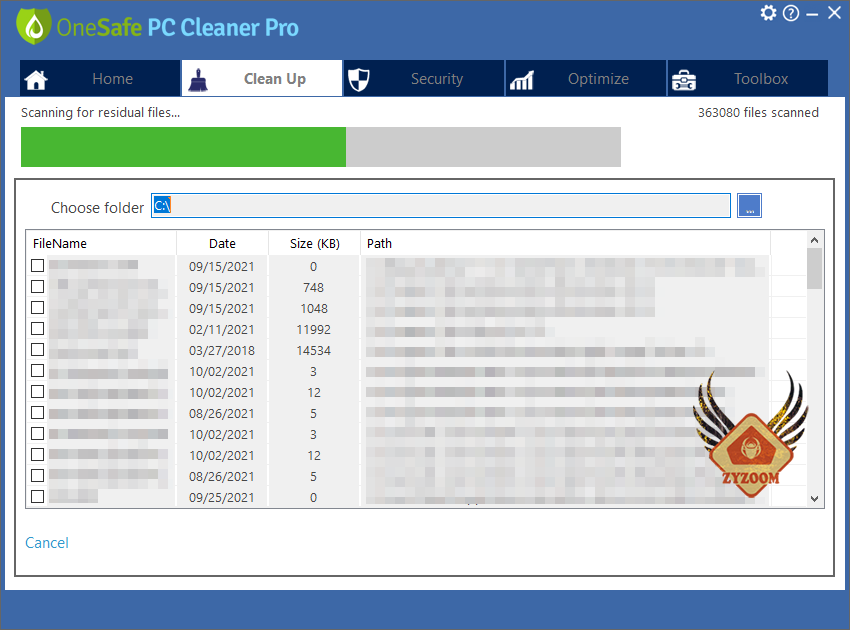Switch to the Security tab
Screen dimensions: 850x630
[x=423, y=79]
